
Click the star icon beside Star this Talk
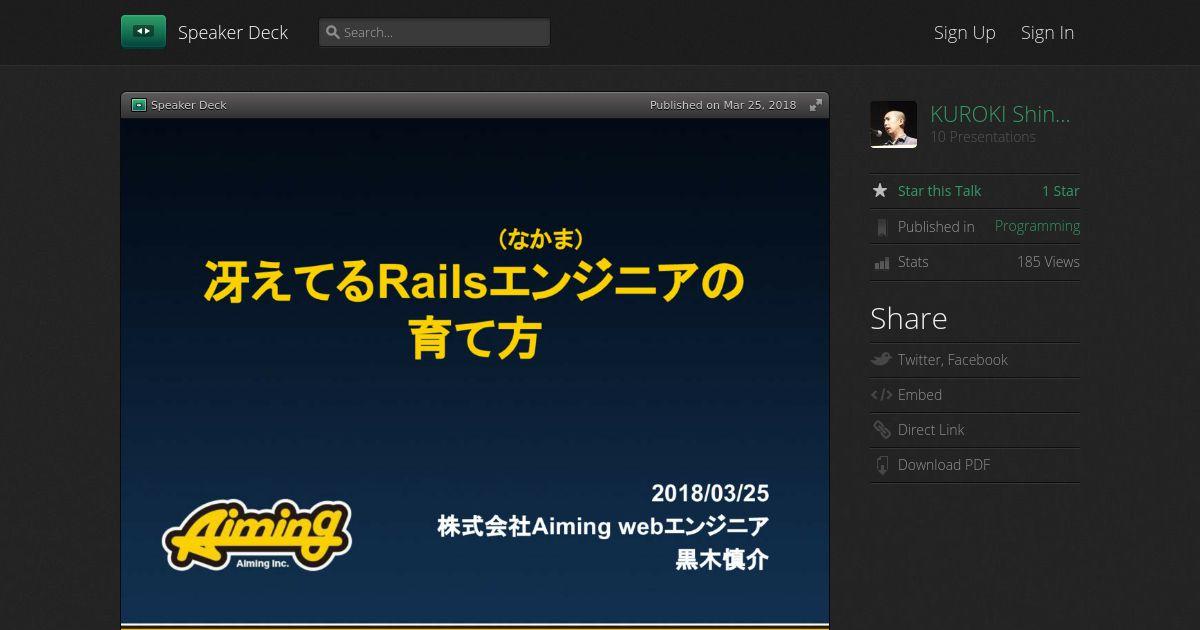(880, 190)
